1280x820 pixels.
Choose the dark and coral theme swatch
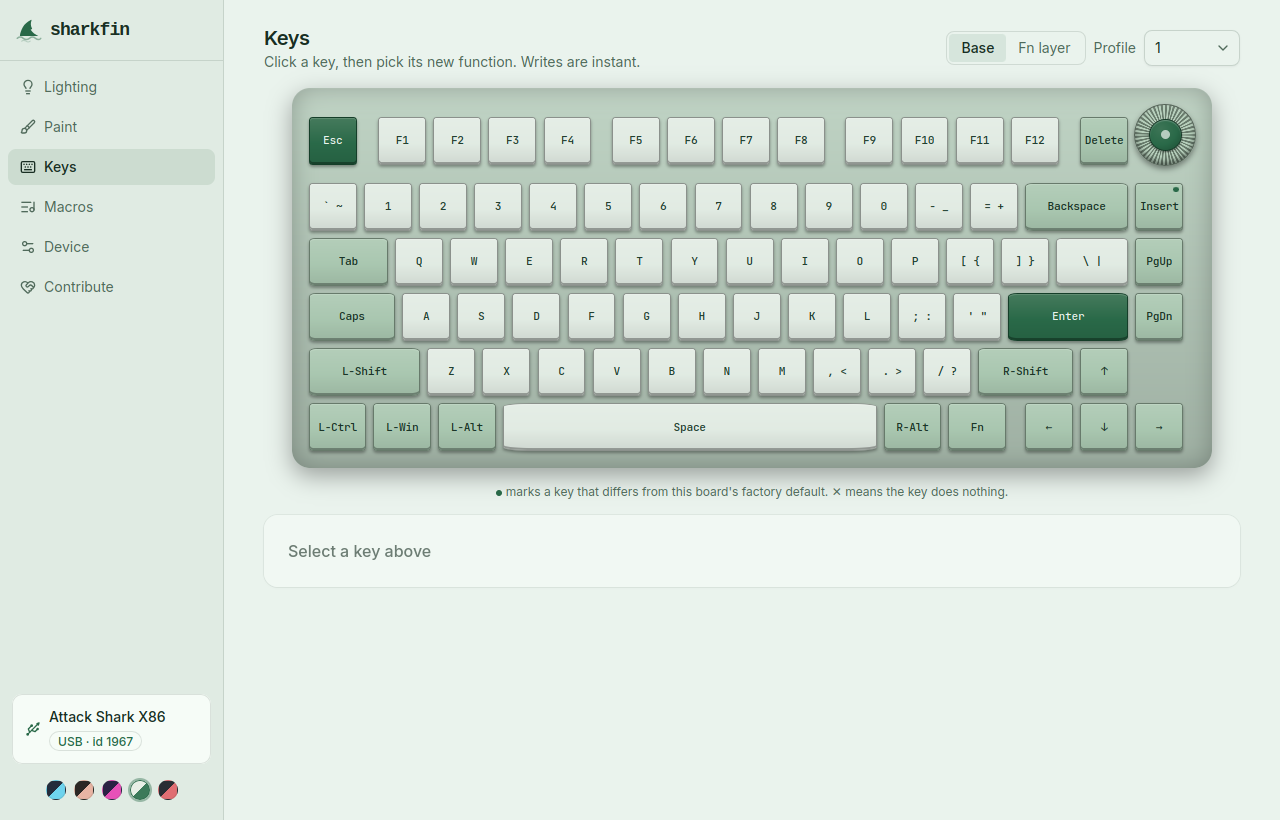click(168, 790)
